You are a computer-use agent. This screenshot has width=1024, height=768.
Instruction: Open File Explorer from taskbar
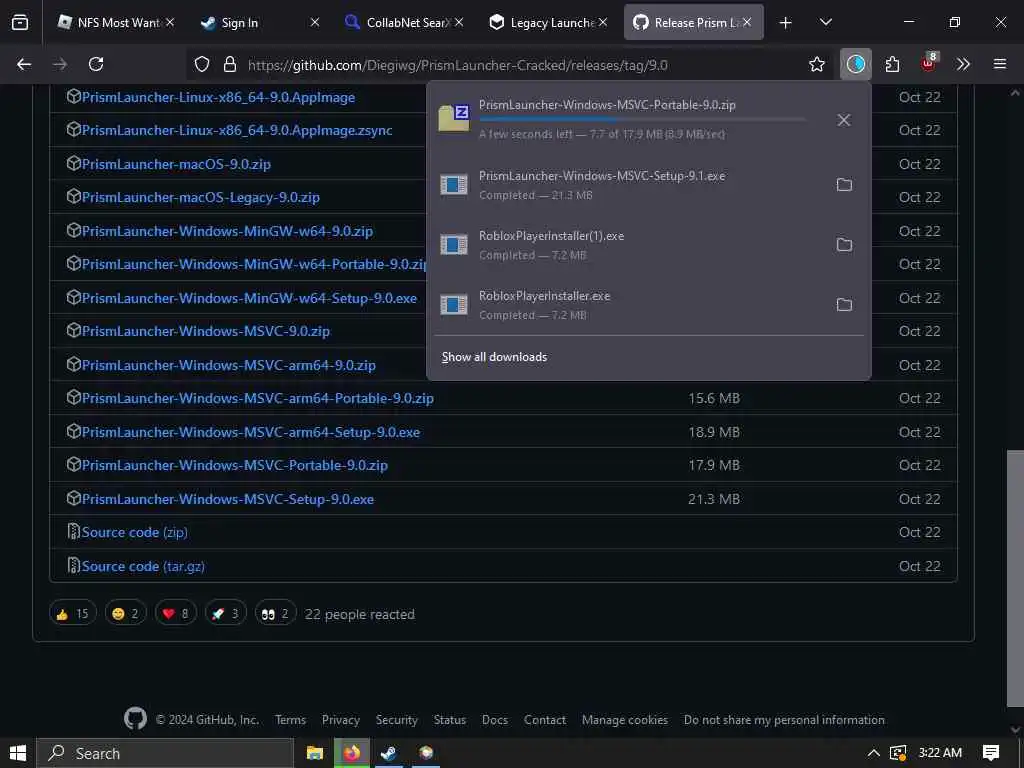pyautogui.click(x=315, y=753)
